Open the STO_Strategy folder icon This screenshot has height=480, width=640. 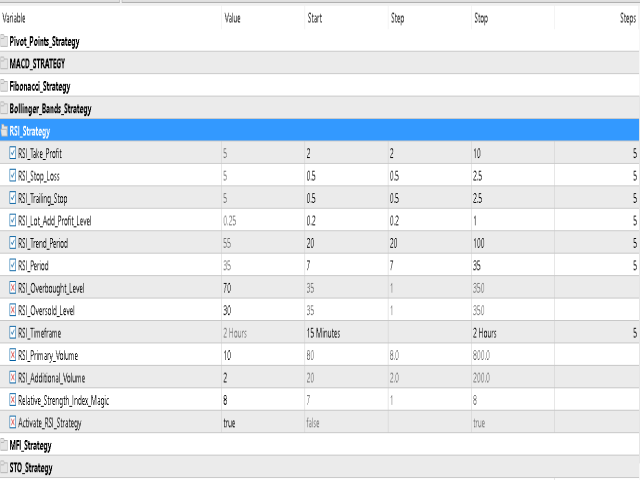tap(4, 467)
